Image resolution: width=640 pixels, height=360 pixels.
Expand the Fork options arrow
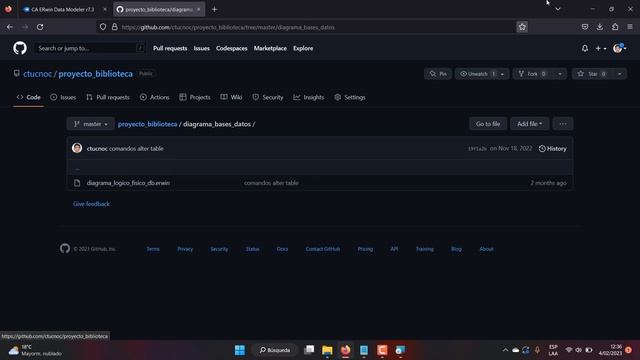560,74
